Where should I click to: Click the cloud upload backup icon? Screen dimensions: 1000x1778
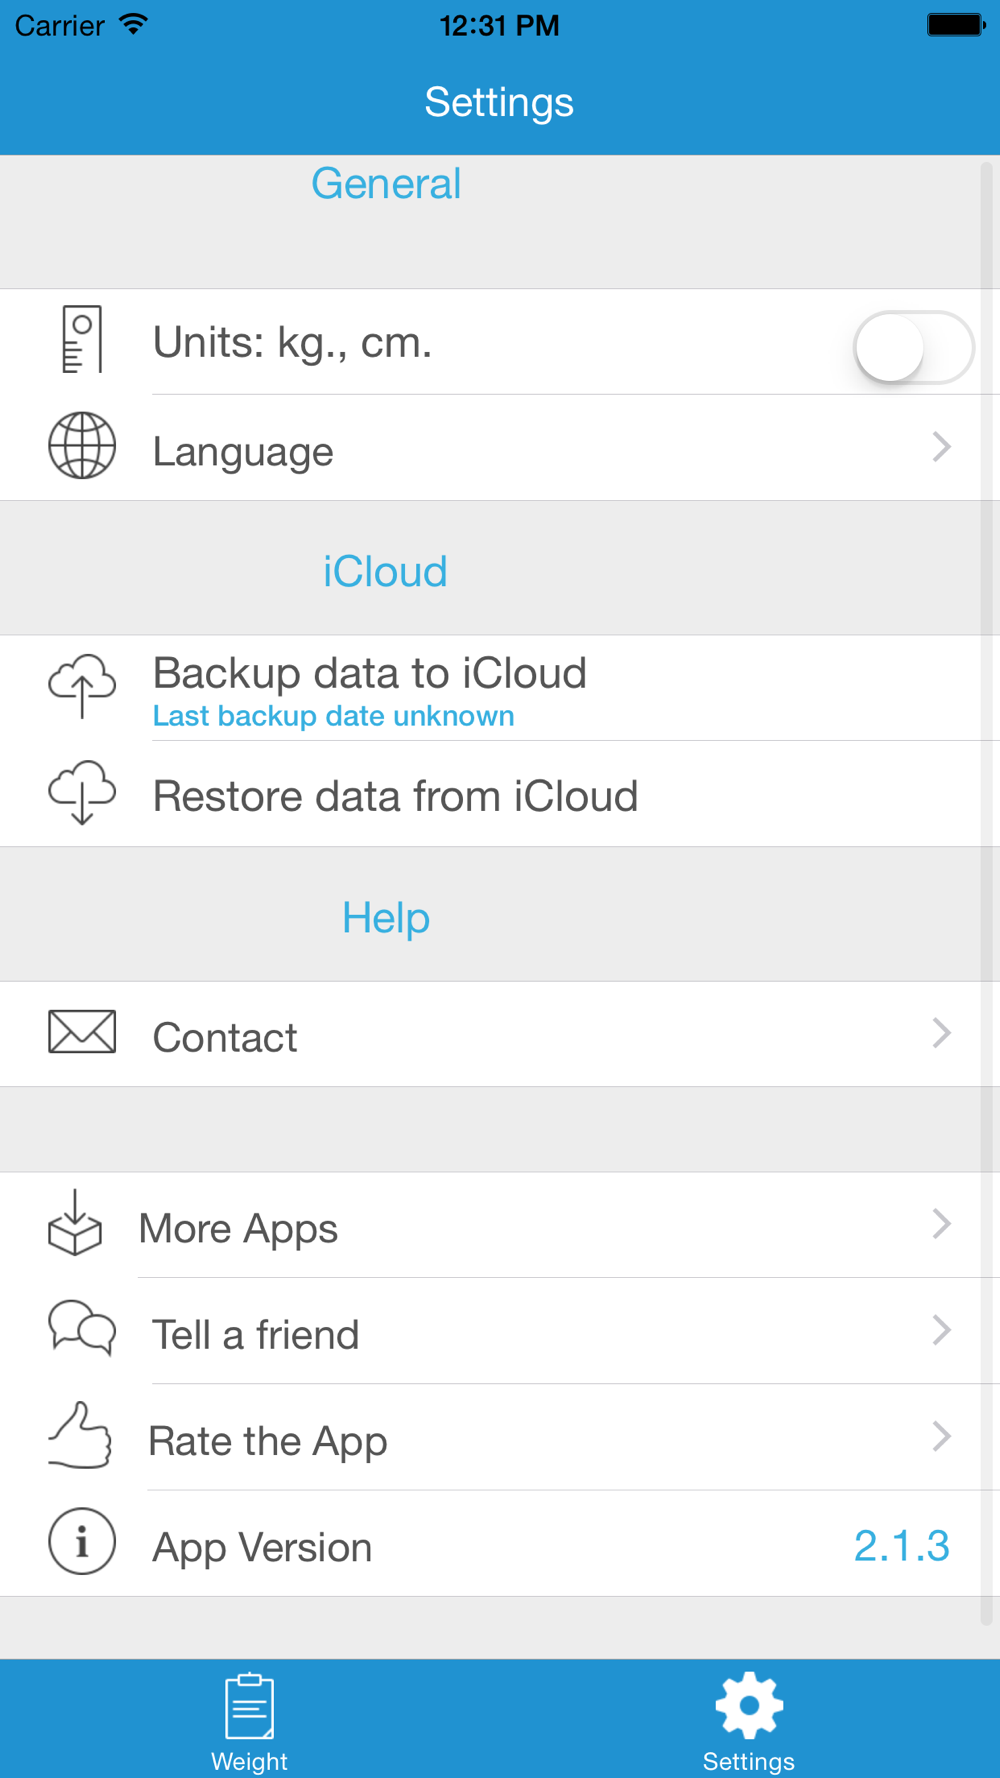(x=82, y=686)
